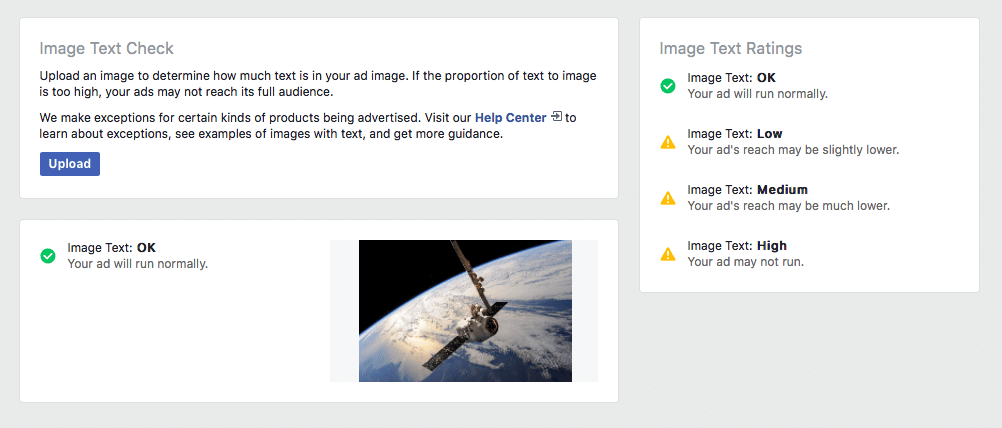Select the uploaded satellite image thumbnail

point(465,311)
